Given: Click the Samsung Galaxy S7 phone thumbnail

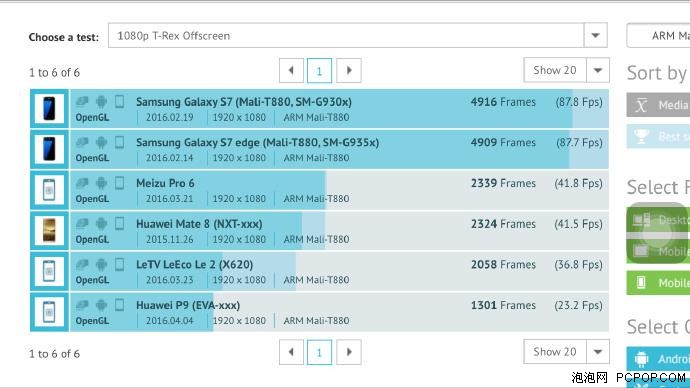Looking at the screenshot, I should pos(49,109).
